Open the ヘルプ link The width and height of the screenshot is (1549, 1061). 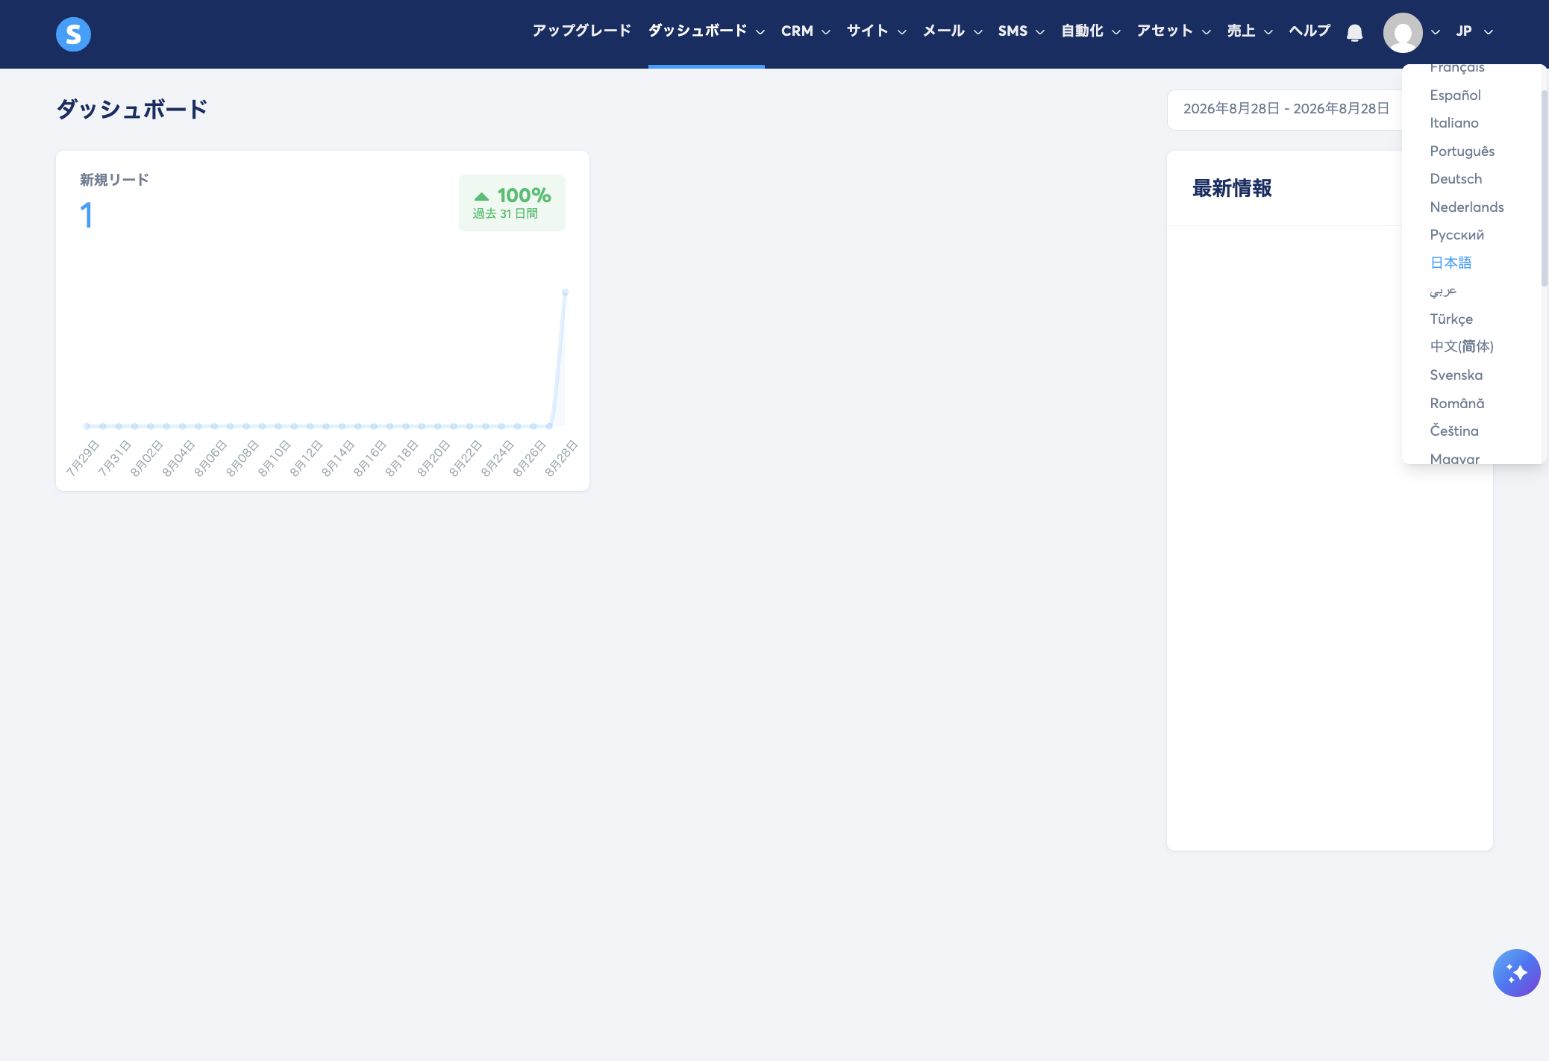click(x=1310, y=31)
